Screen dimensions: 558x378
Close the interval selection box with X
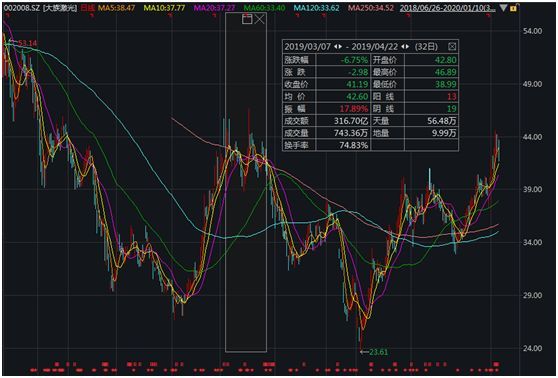pyautogui.click(x=259, y=19)
